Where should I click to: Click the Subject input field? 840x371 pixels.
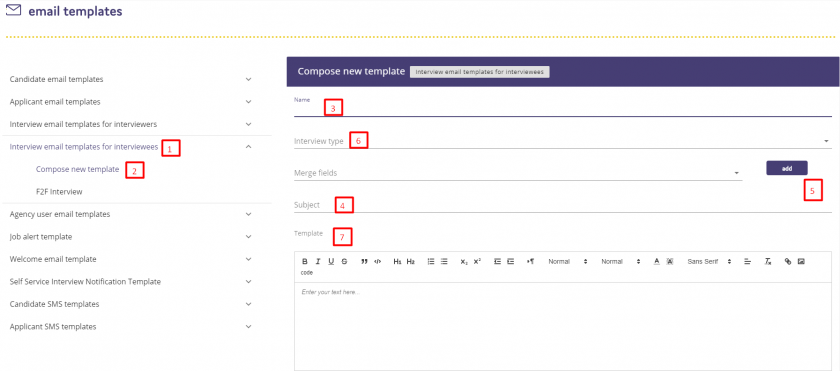tap(562, 205)
